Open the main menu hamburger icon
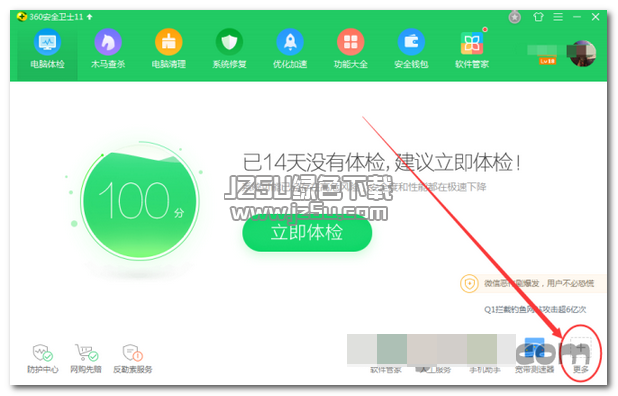The width and height of the screenshot is (618, 396). coord(558,17)
